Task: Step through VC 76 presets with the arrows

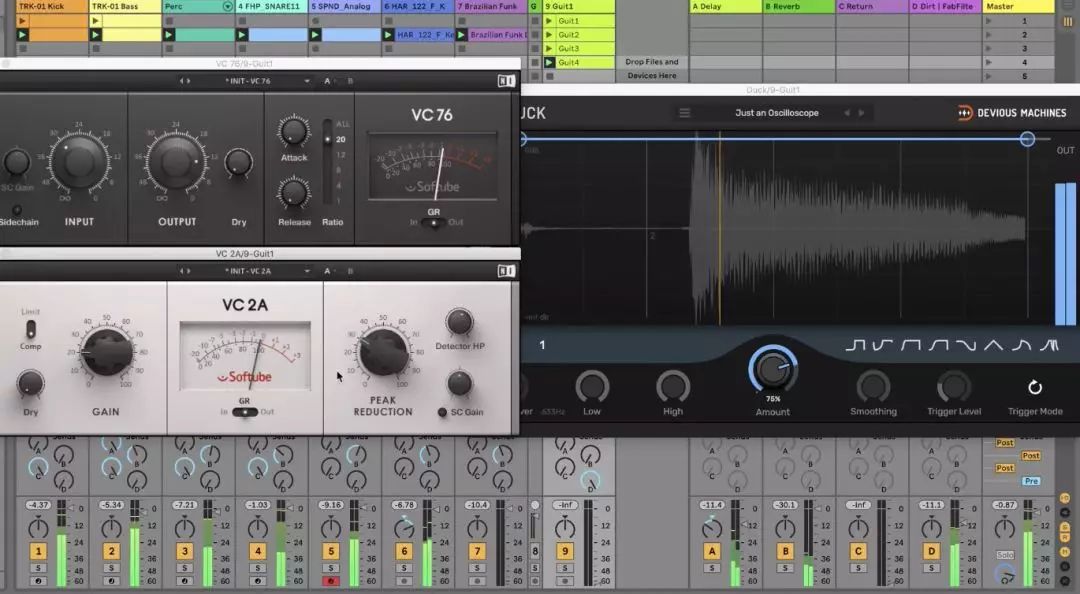Action: [185, 81]
